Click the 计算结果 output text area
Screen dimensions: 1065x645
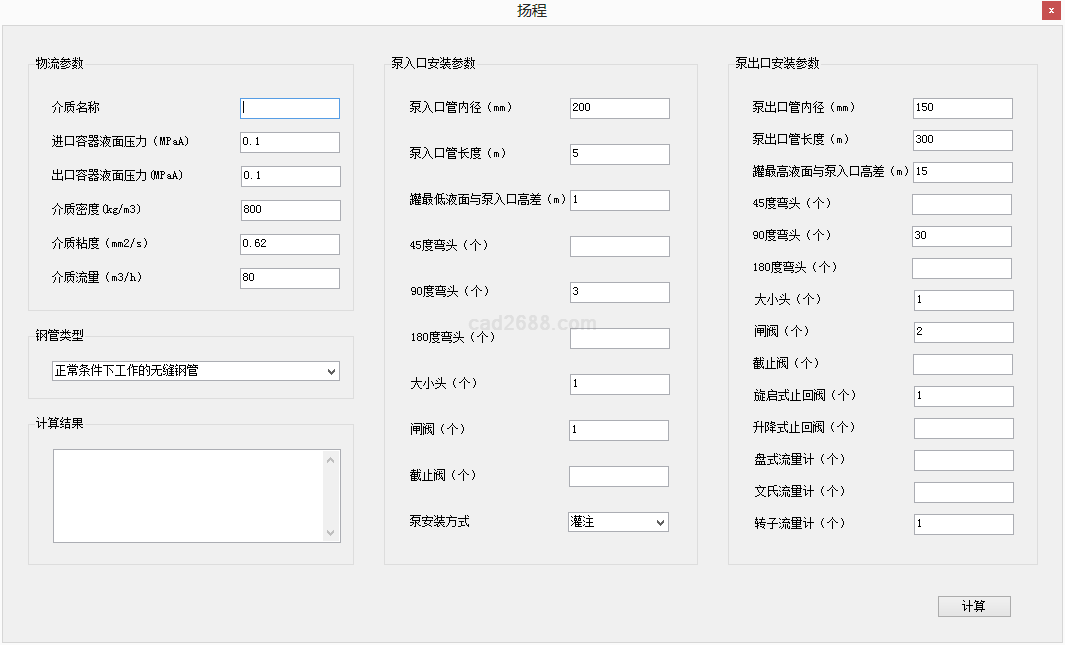pos(188,495)
